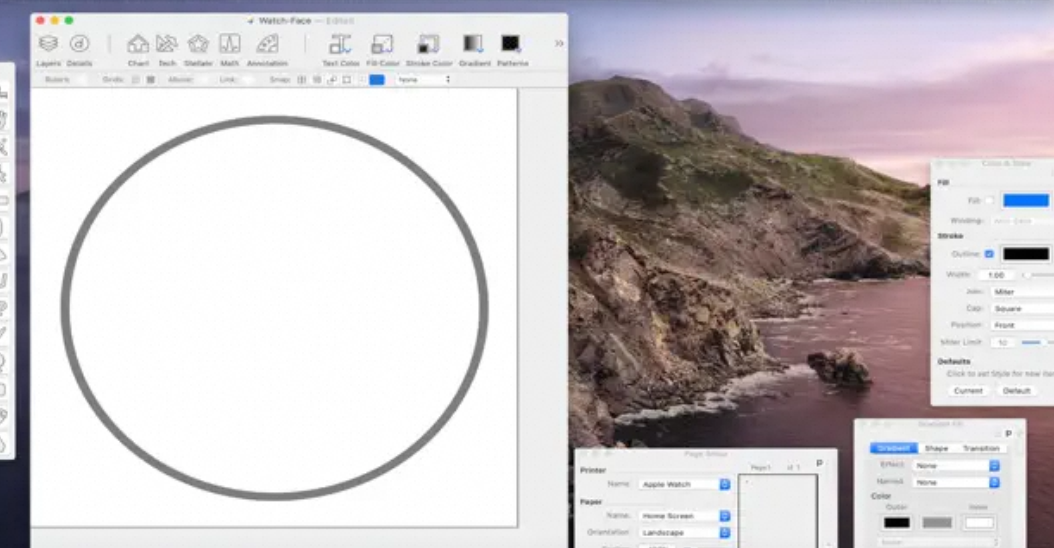
Task: Show more toolbar items via chevron
Action: 559,43
